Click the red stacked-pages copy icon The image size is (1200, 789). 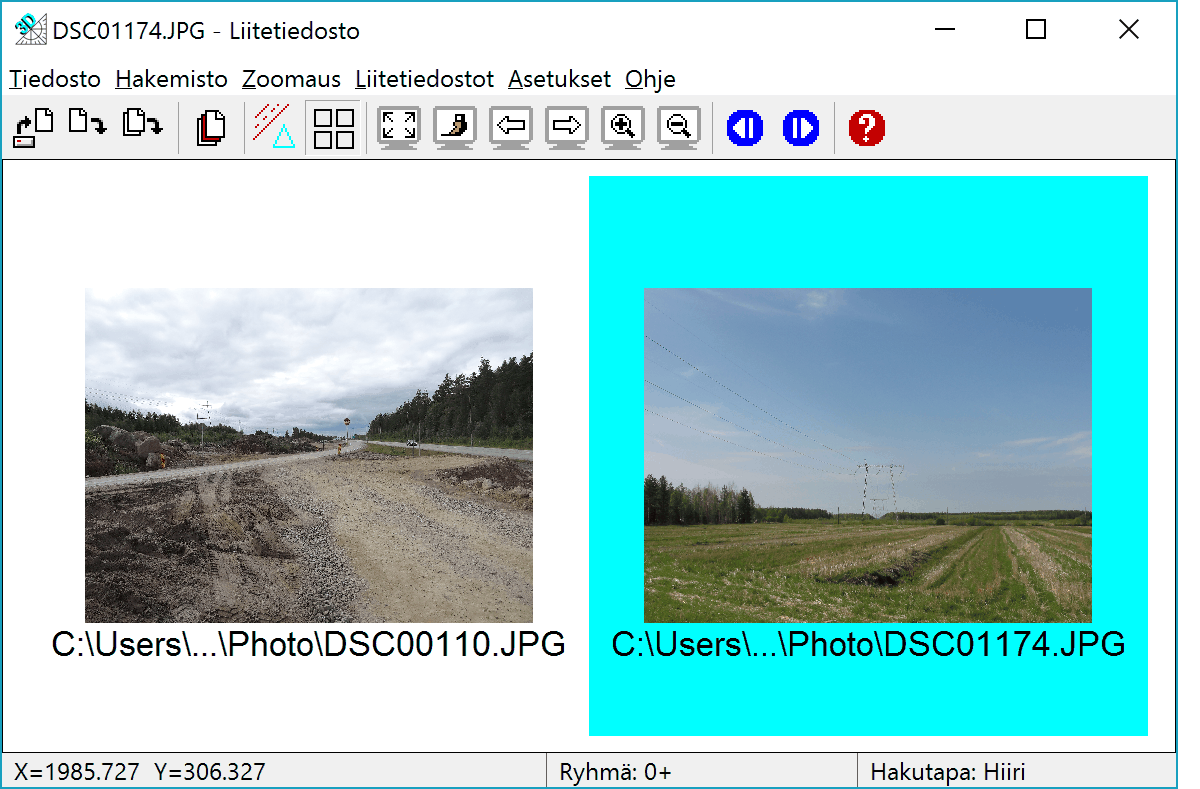coord(211,128)
